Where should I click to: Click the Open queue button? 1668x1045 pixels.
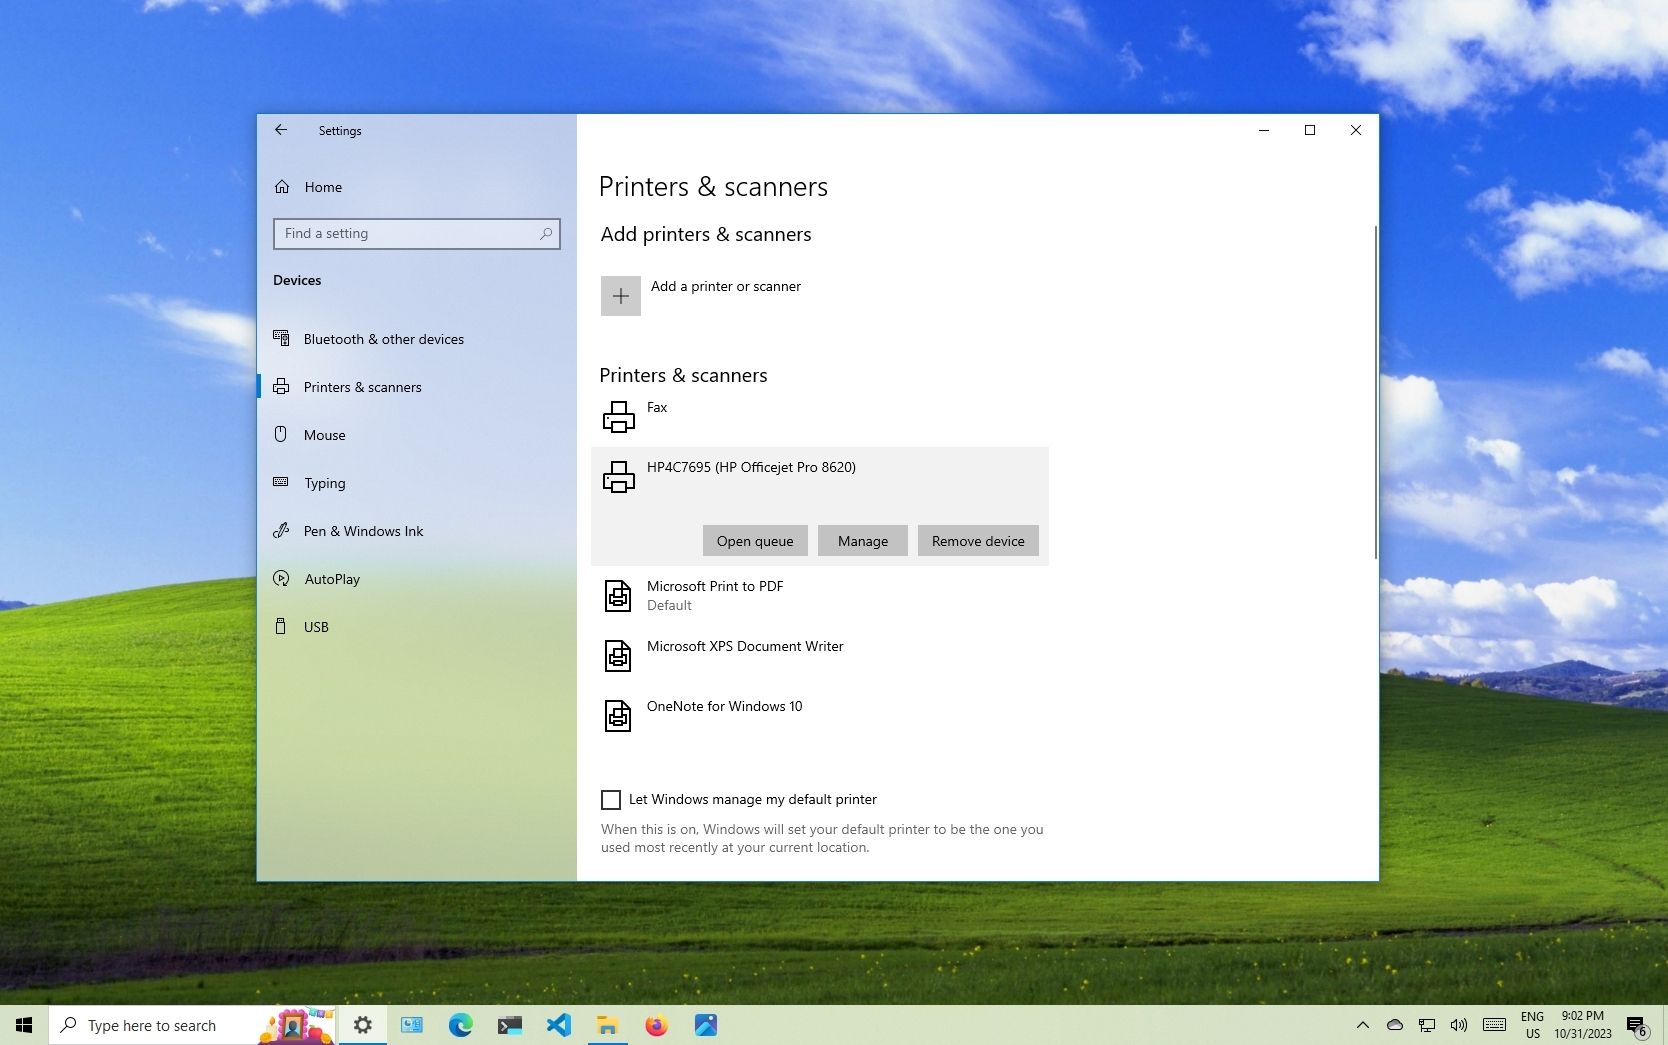pos(755,541)
